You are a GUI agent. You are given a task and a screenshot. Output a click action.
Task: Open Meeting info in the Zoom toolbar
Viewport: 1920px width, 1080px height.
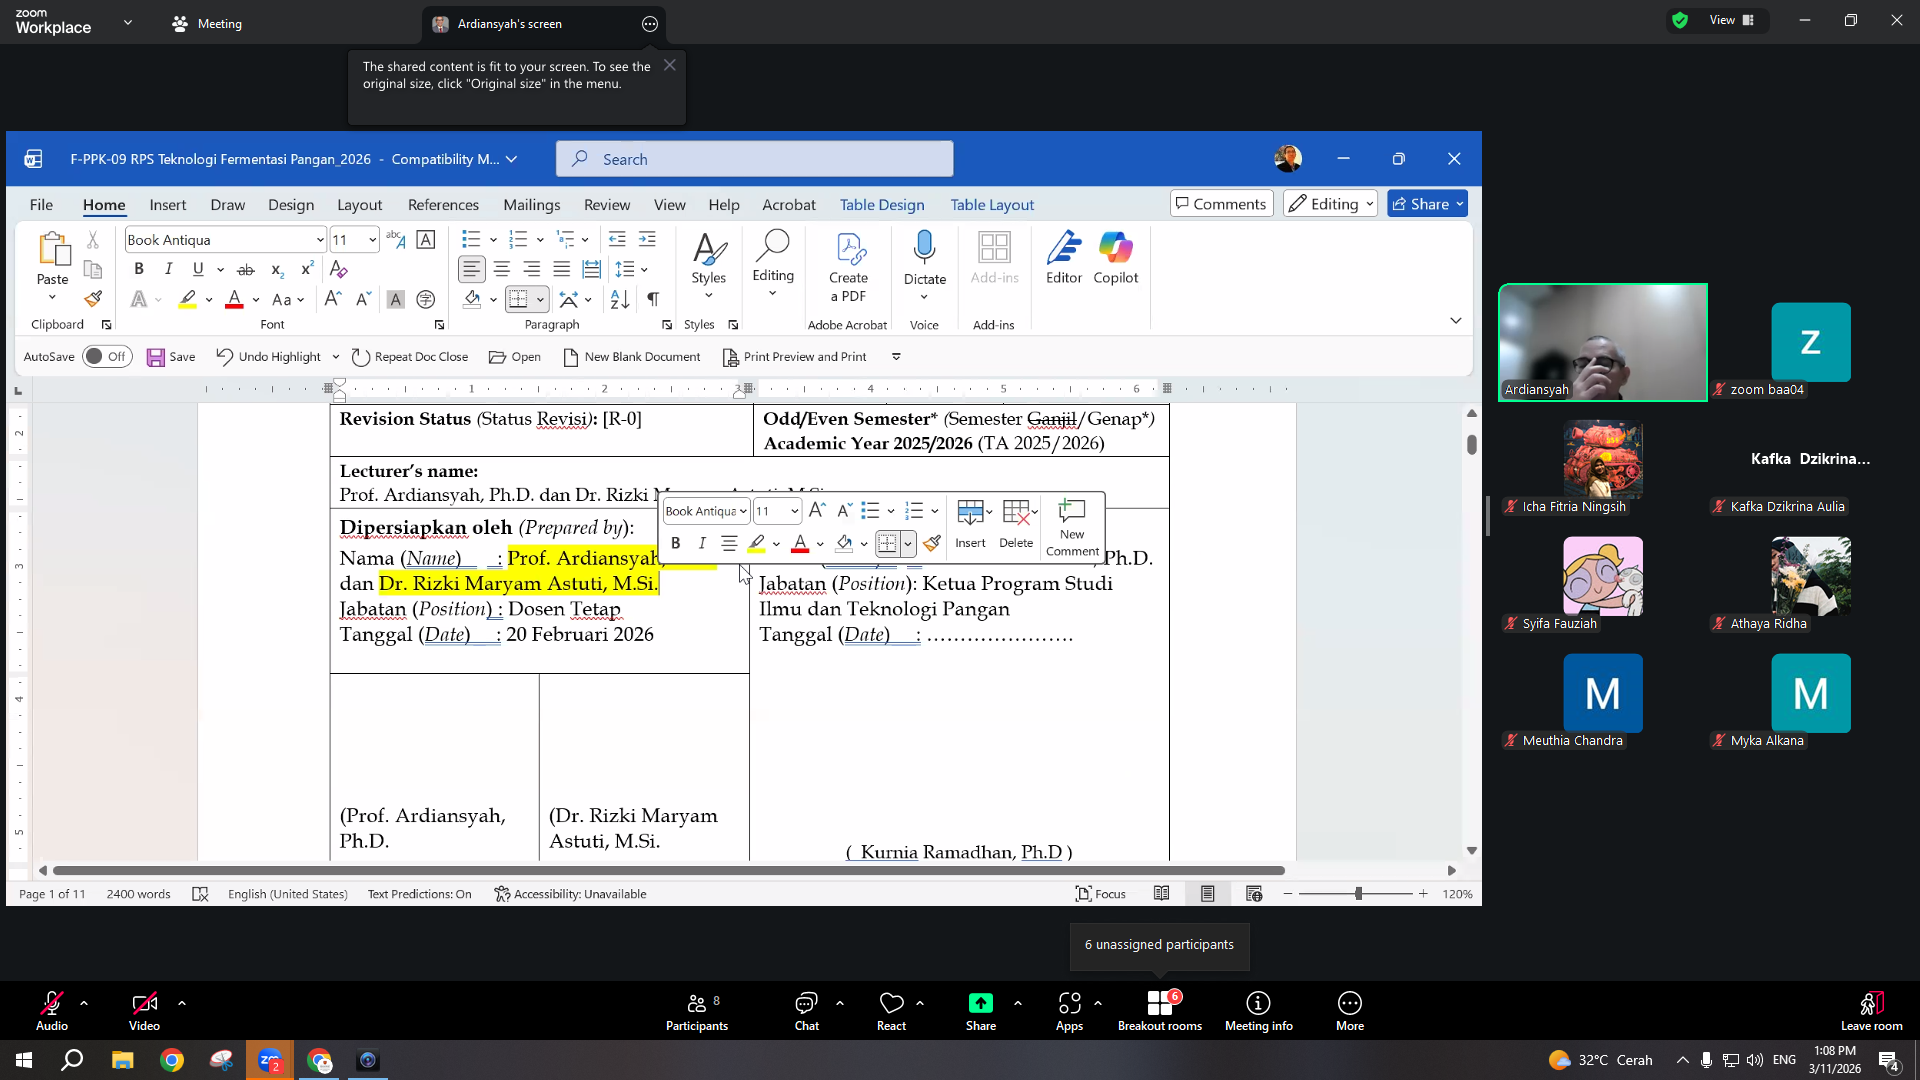pos(1259,1011)
